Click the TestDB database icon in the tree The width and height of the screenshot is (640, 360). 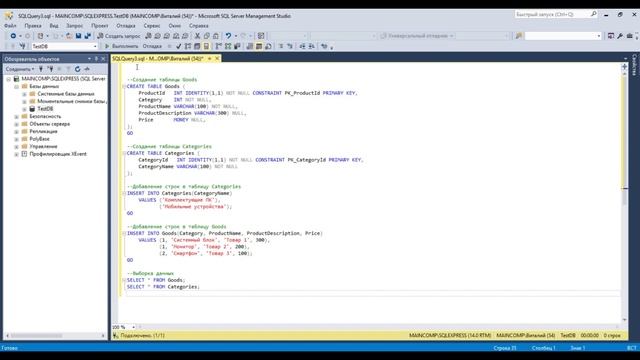point(32,109)
